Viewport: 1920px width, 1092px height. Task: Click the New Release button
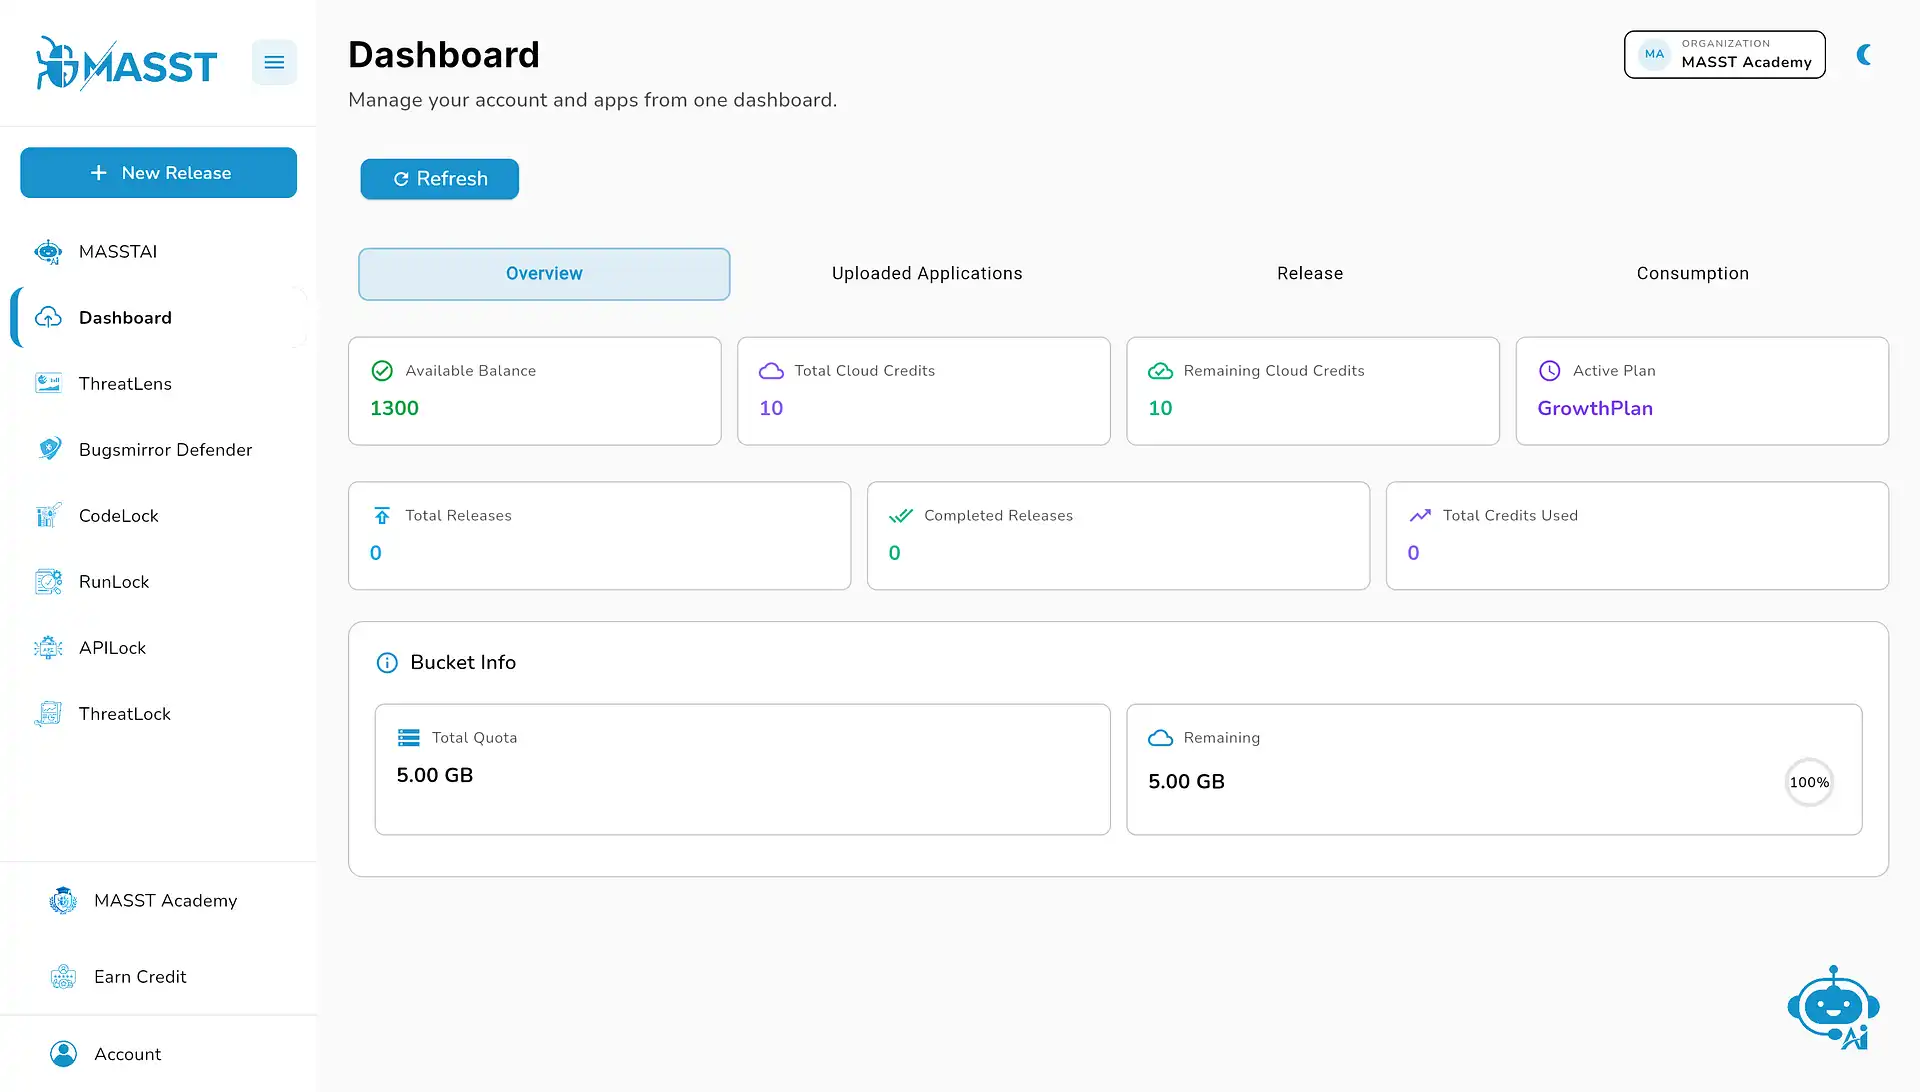(x=158, y=173)
